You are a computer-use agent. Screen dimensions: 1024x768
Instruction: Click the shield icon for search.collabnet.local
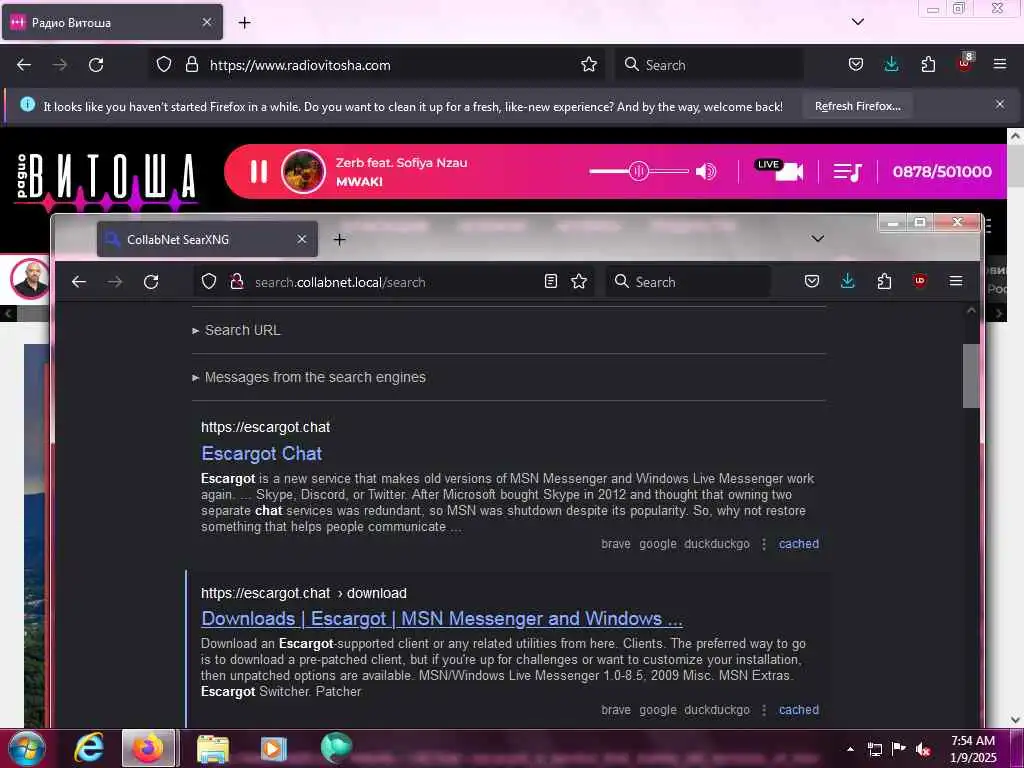[208, 281]
